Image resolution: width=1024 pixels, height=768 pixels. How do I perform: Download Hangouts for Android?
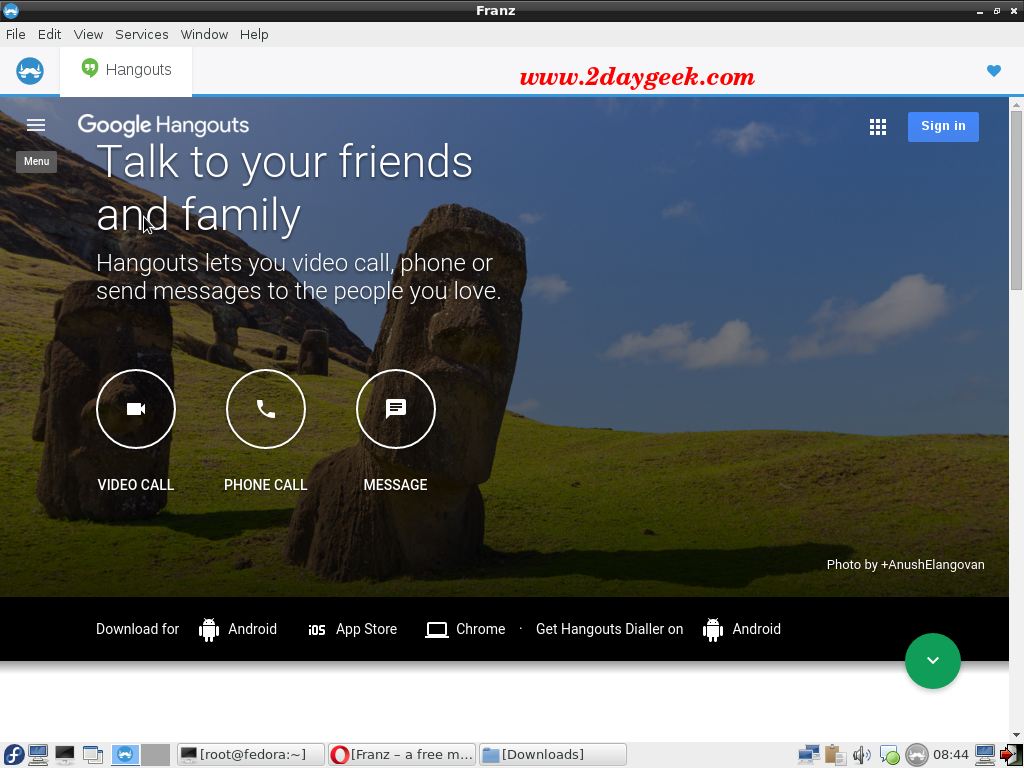pyautogui.click(x=238, y=630)
